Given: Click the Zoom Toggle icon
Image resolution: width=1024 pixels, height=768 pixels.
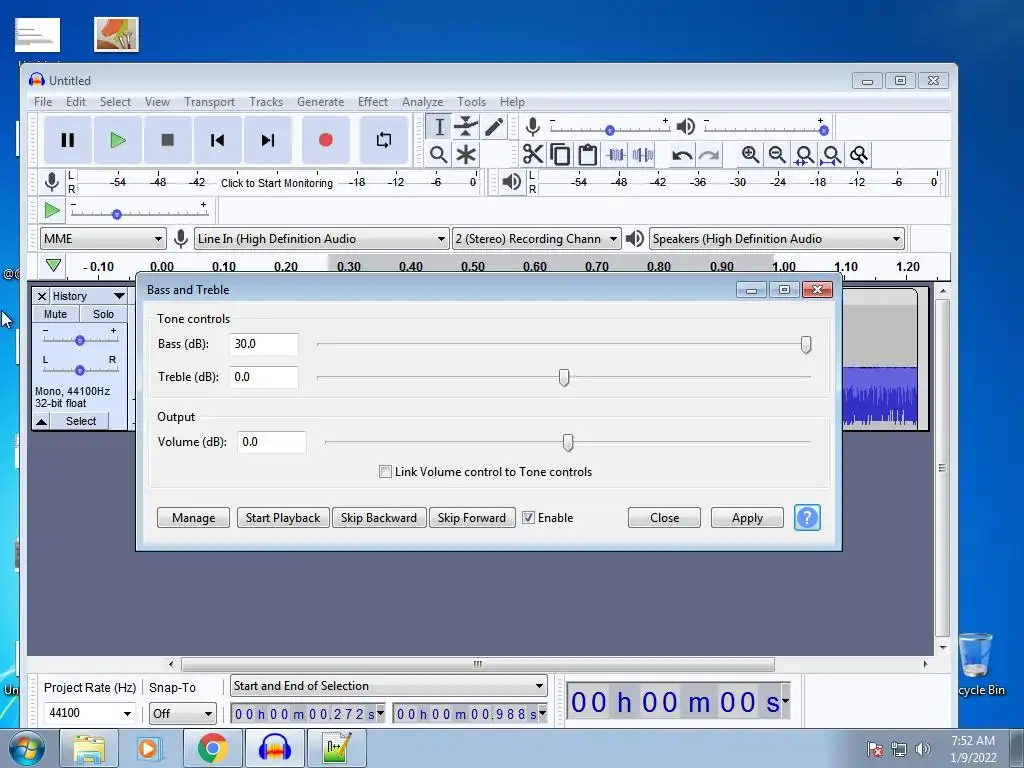Looking at the screenshot, I should 859,155.
